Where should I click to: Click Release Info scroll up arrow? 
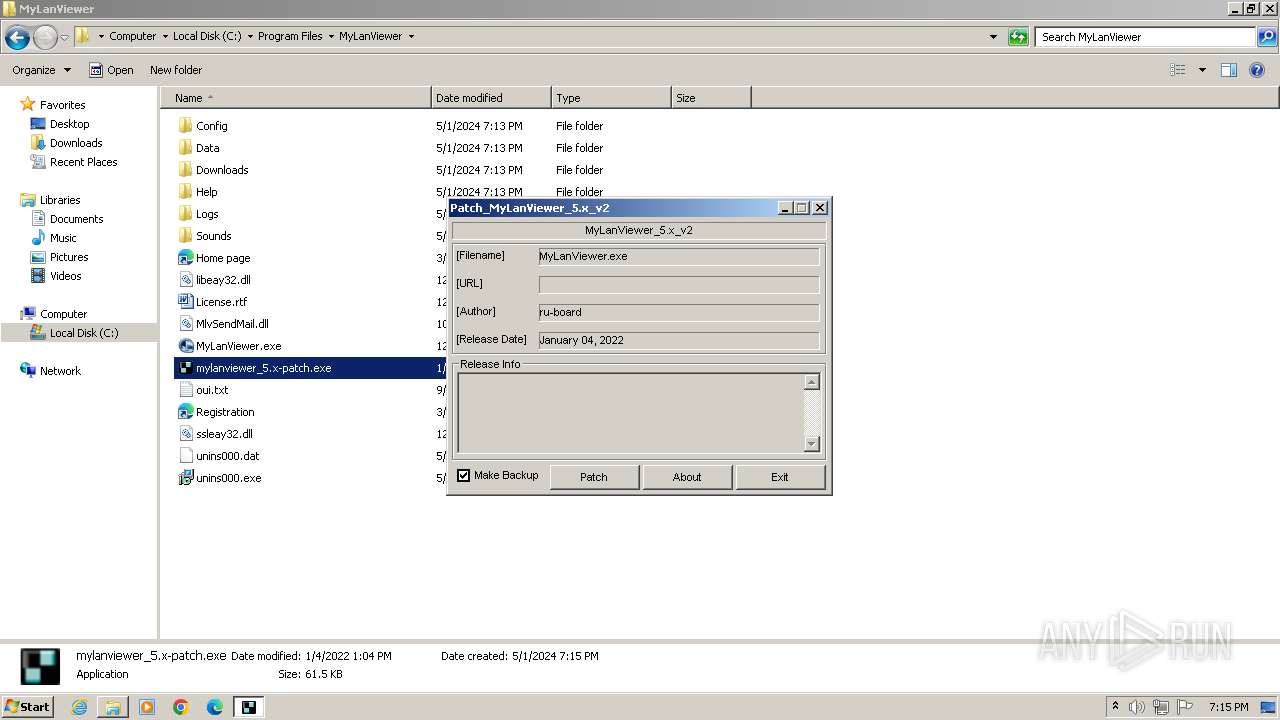click(812, 382)
